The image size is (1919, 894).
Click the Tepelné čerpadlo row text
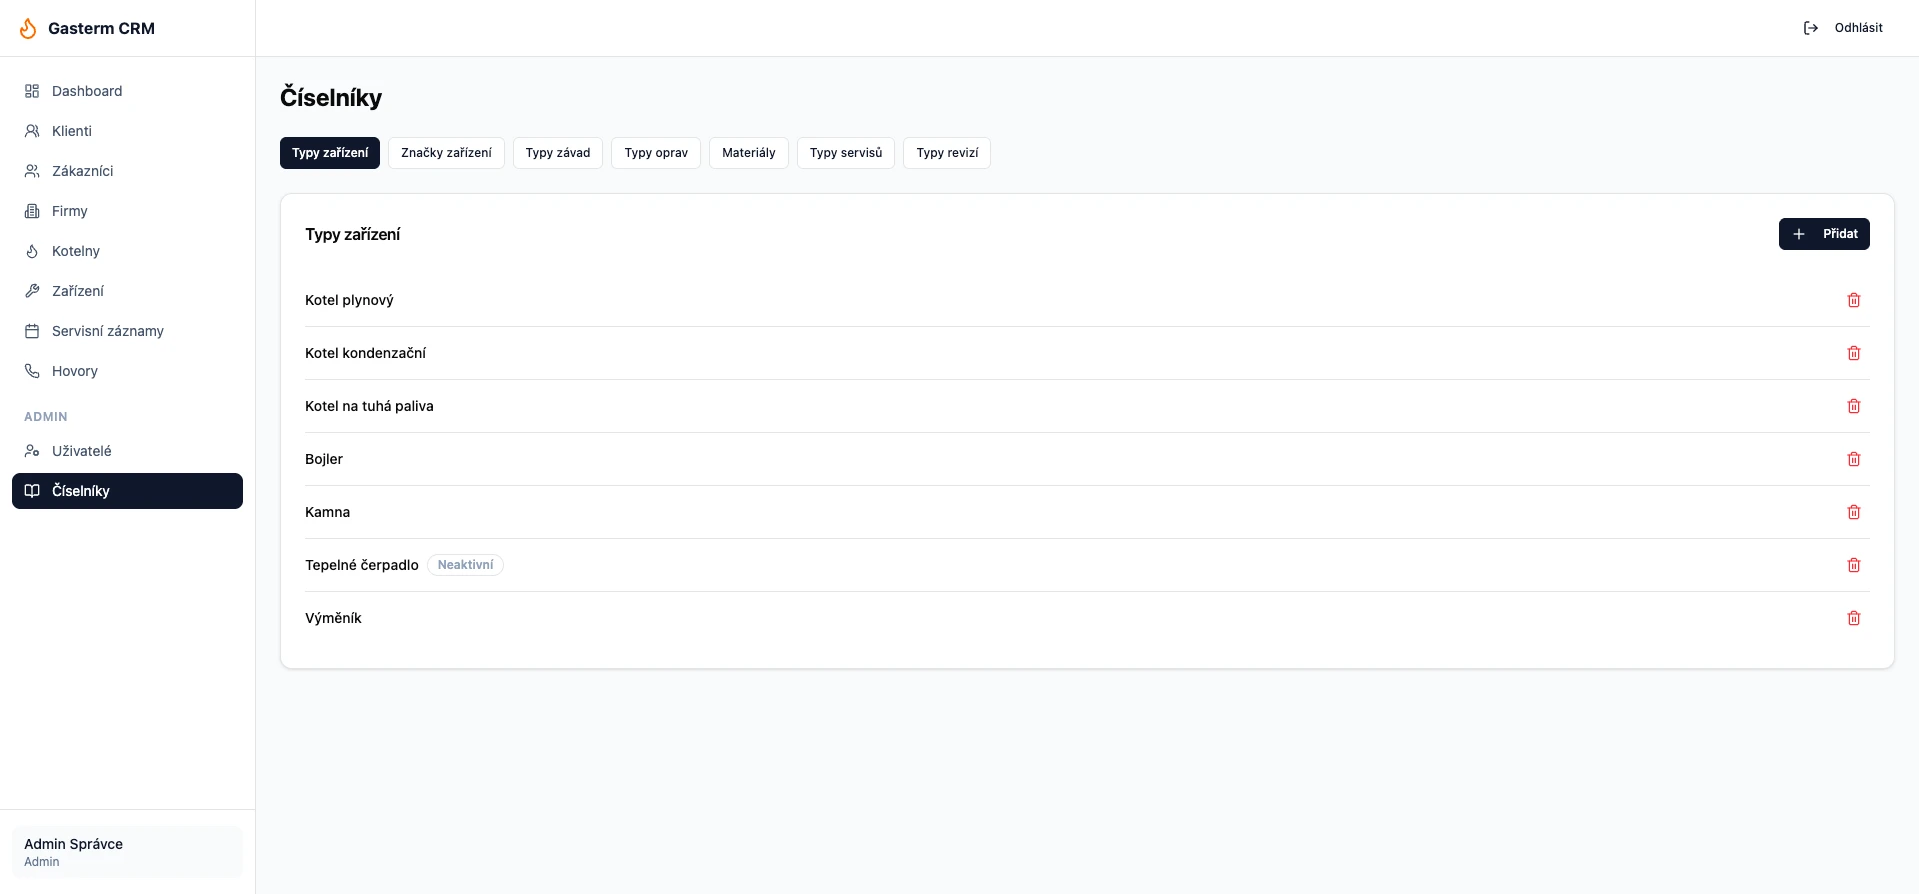pos(362,565)
